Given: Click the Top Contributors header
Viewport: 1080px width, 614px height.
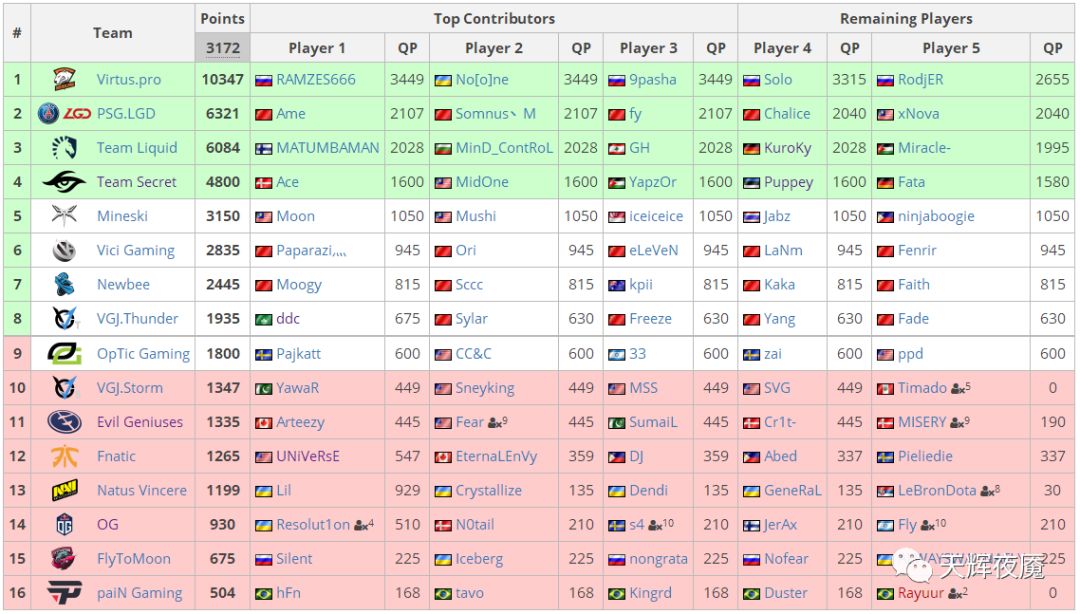Looking at the screenshot, I should [494, 19].
